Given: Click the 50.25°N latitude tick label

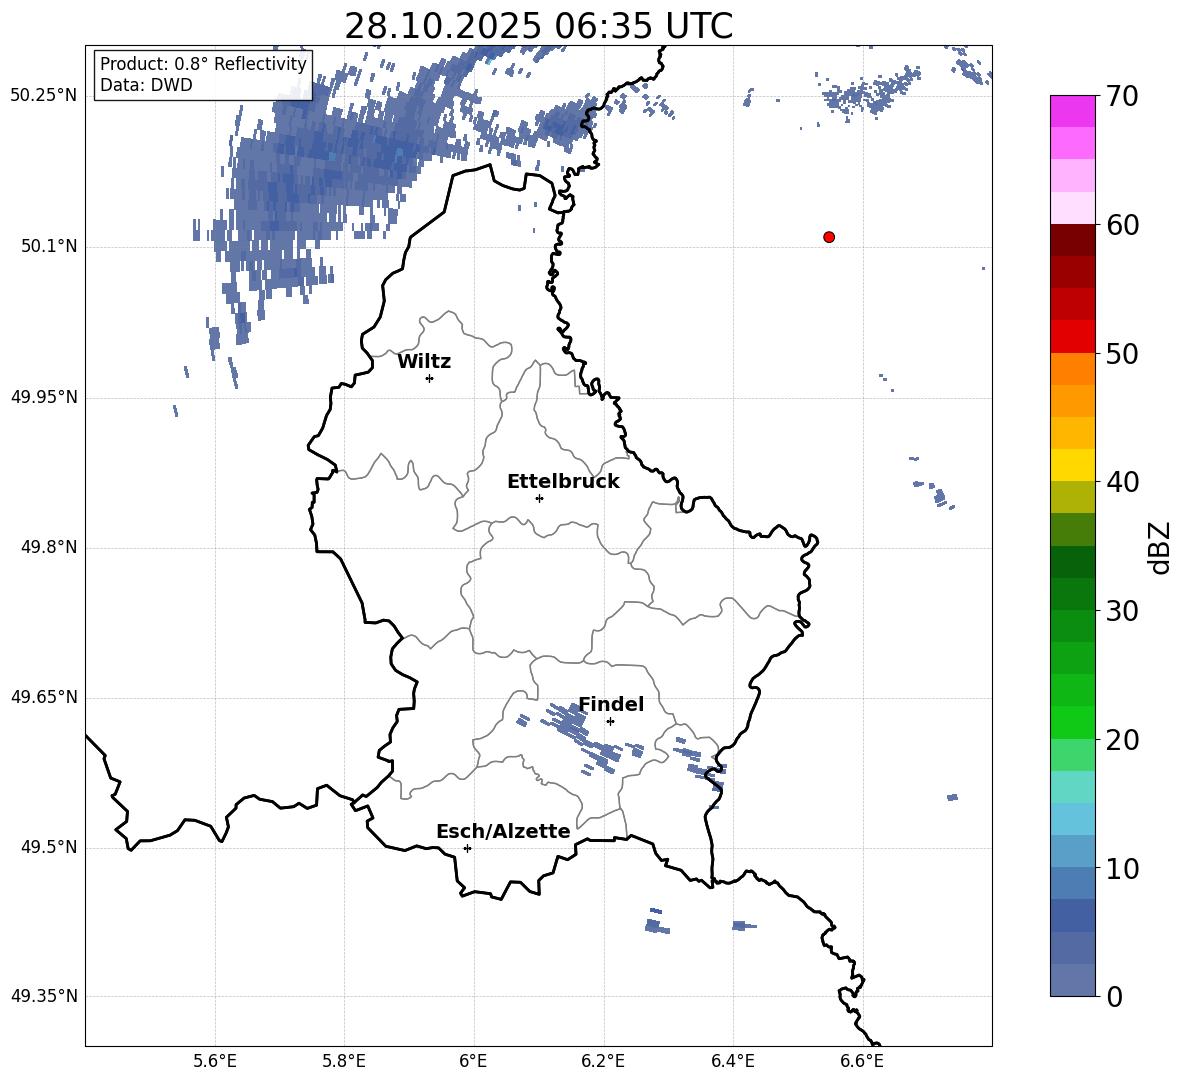Looking at the screenshot, I should point(44,96).
